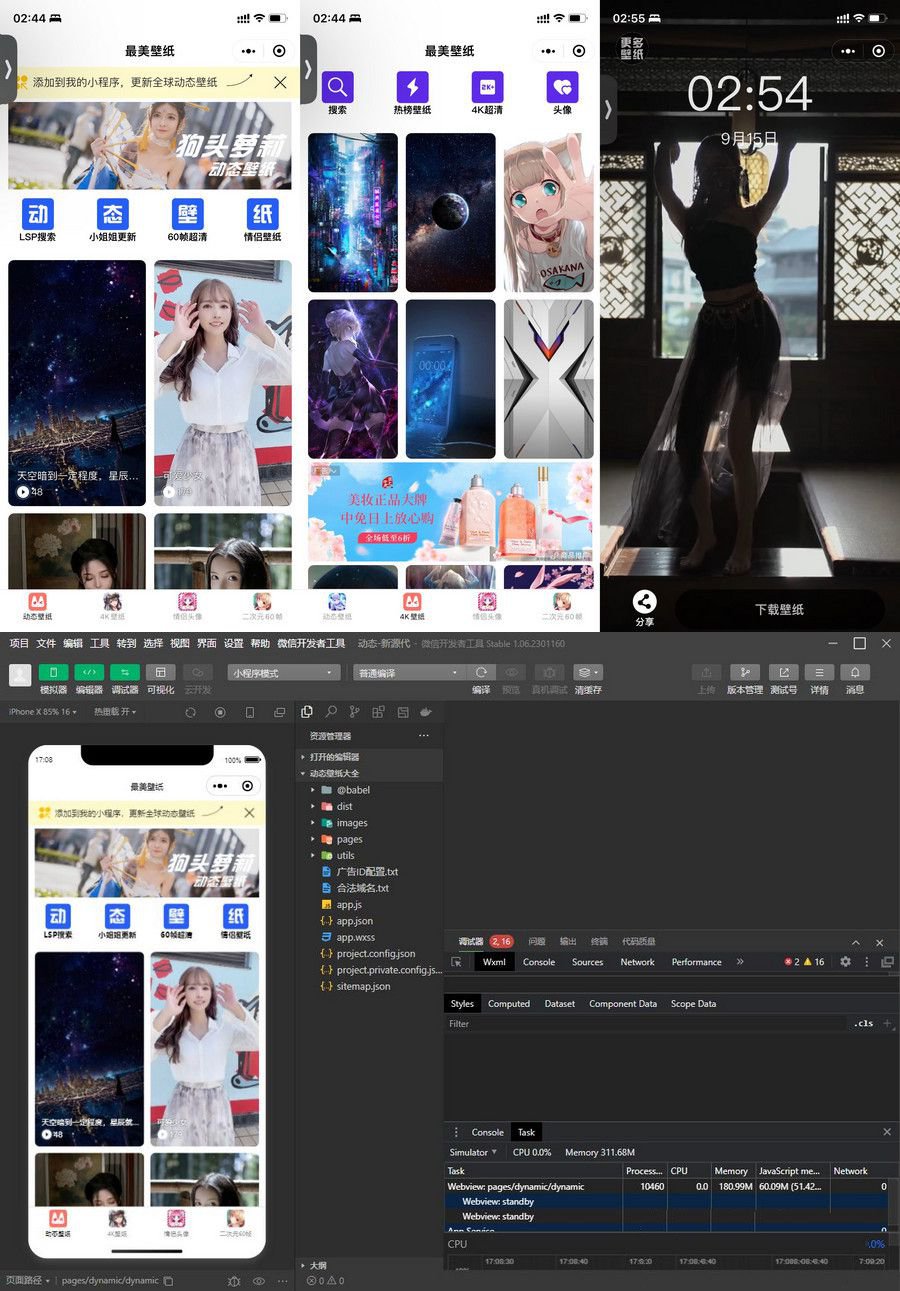
Task: Open the search icon in editor sidebar
Action: (331, 712)
